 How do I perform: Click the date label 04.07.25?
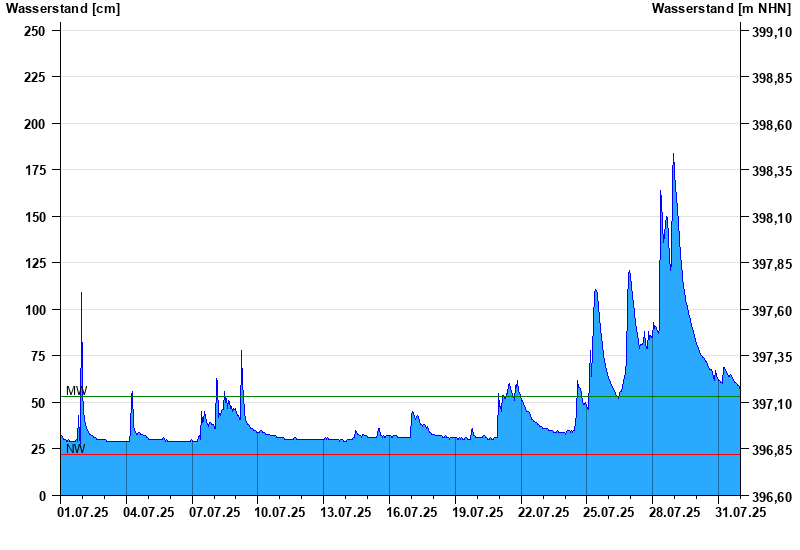(148, 512)
